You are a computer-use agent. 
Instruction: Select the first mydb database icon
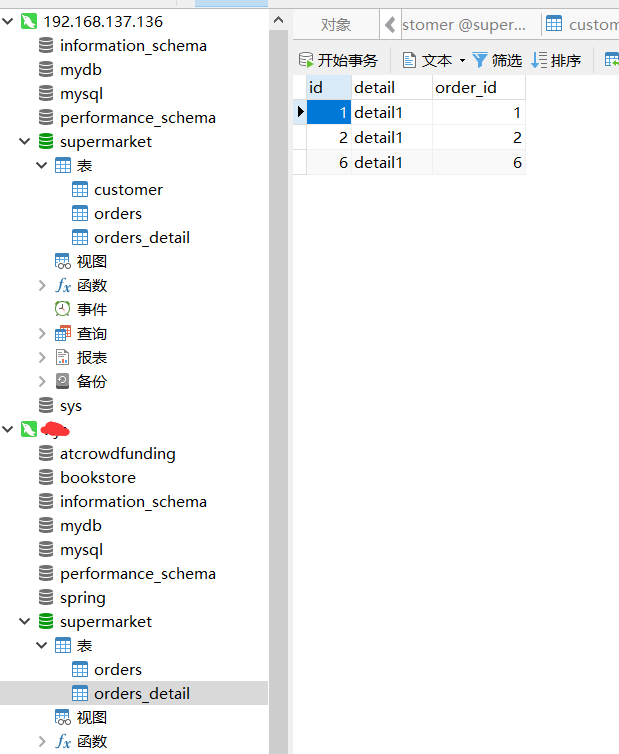[46, 69]
